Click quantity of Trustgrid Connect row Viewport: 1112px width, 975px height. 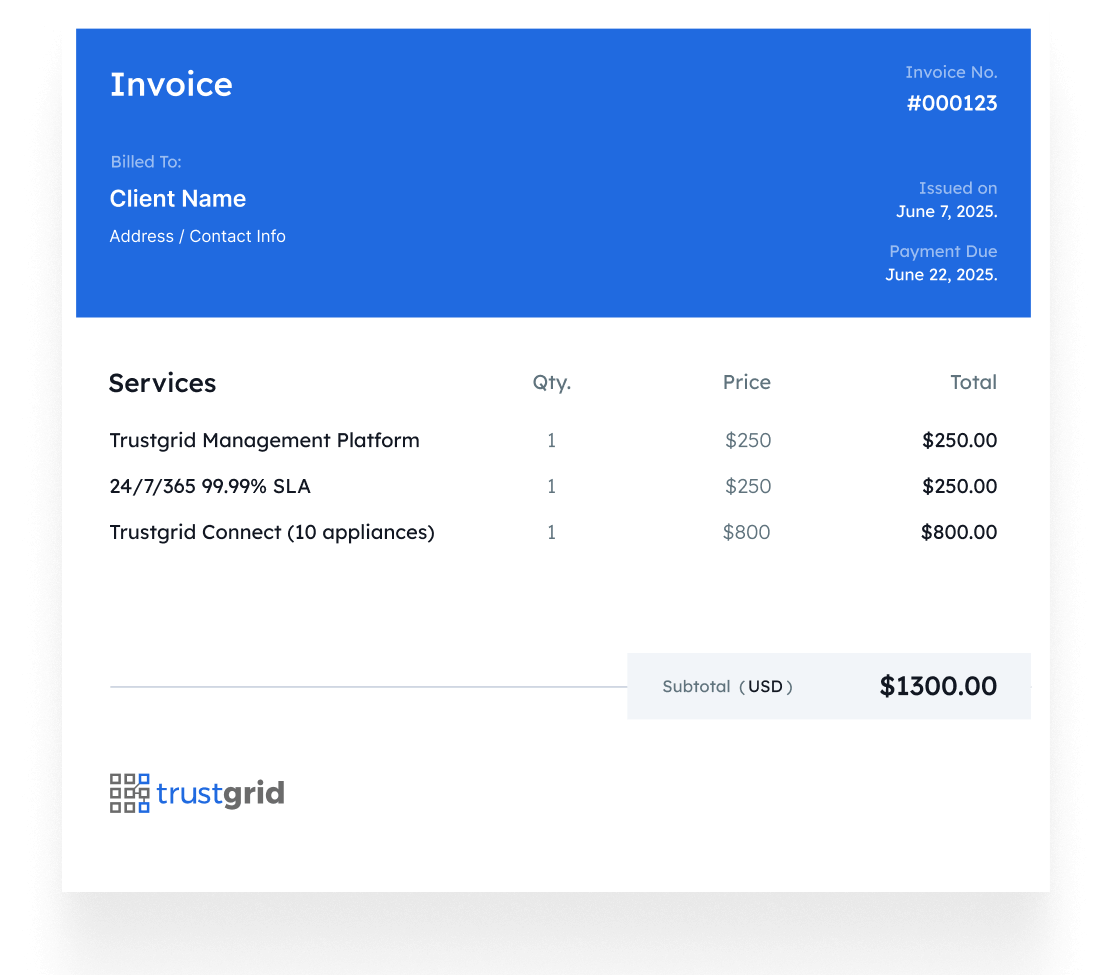pyautogui.click(x=551, y=533)
